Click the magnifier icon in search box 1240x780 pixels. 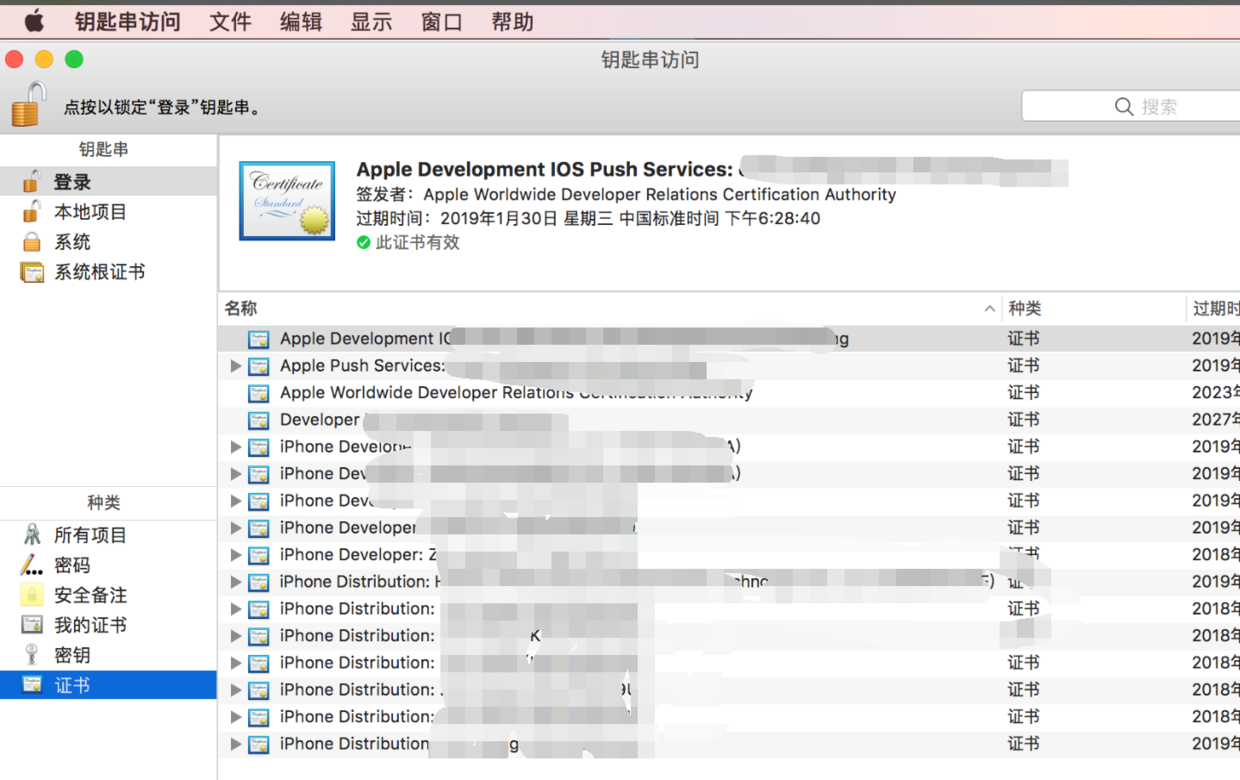(1124, 106)
